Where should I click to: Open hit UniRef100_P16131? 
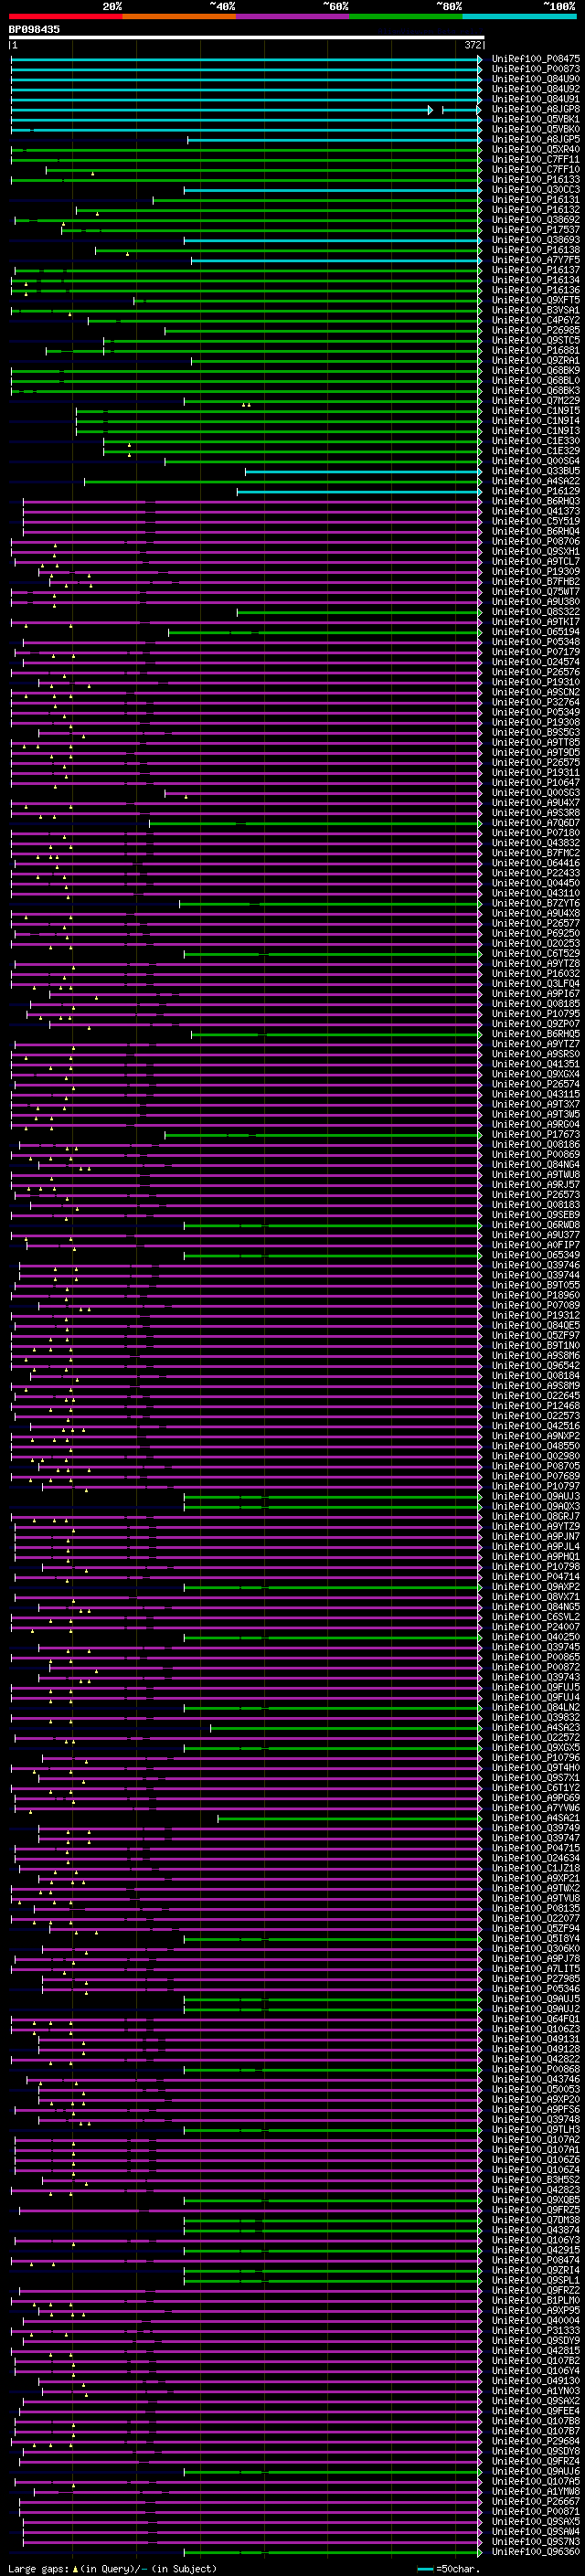(535, 200)
